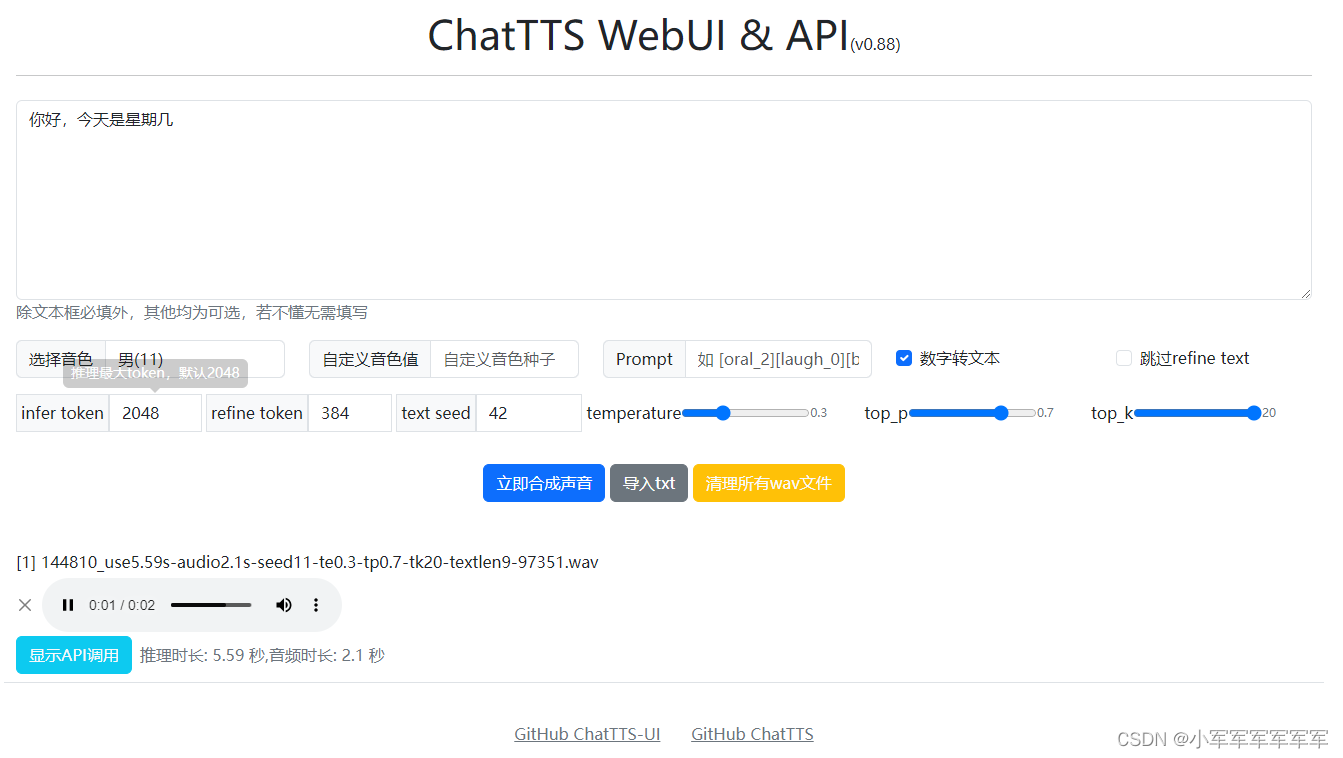Focus the Prompt input field

(x=778, y=359)
